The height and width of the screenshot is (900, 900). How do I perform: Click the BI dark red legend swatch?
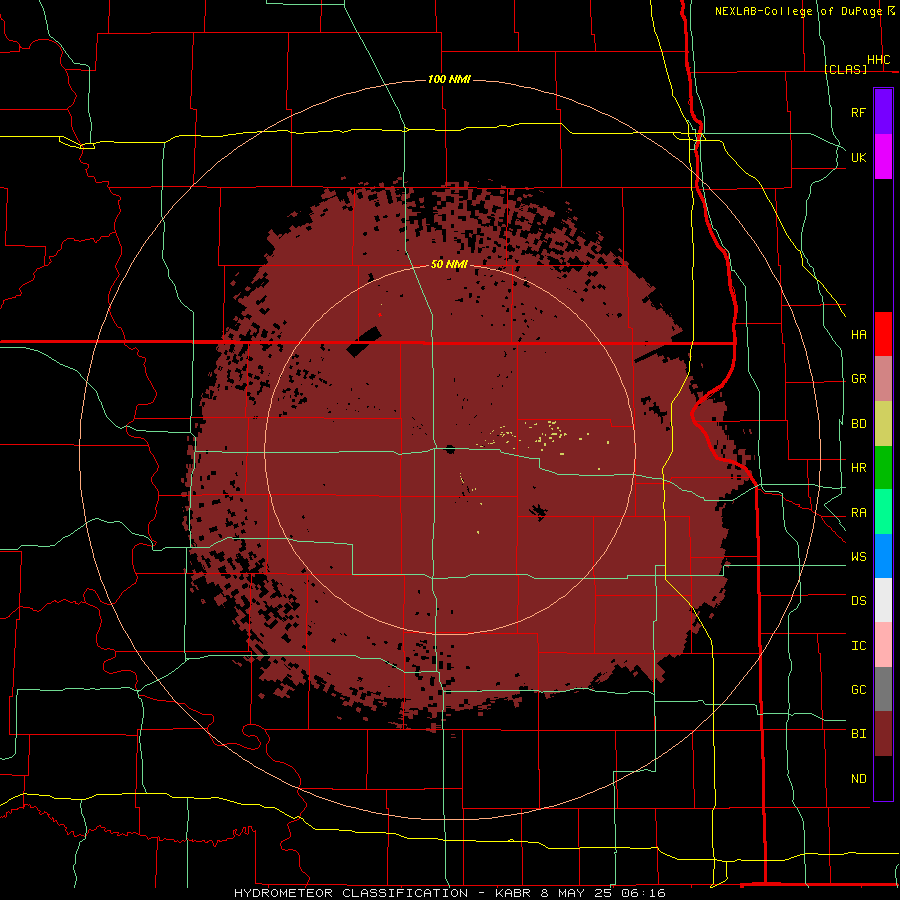click(x=883, y=734)
